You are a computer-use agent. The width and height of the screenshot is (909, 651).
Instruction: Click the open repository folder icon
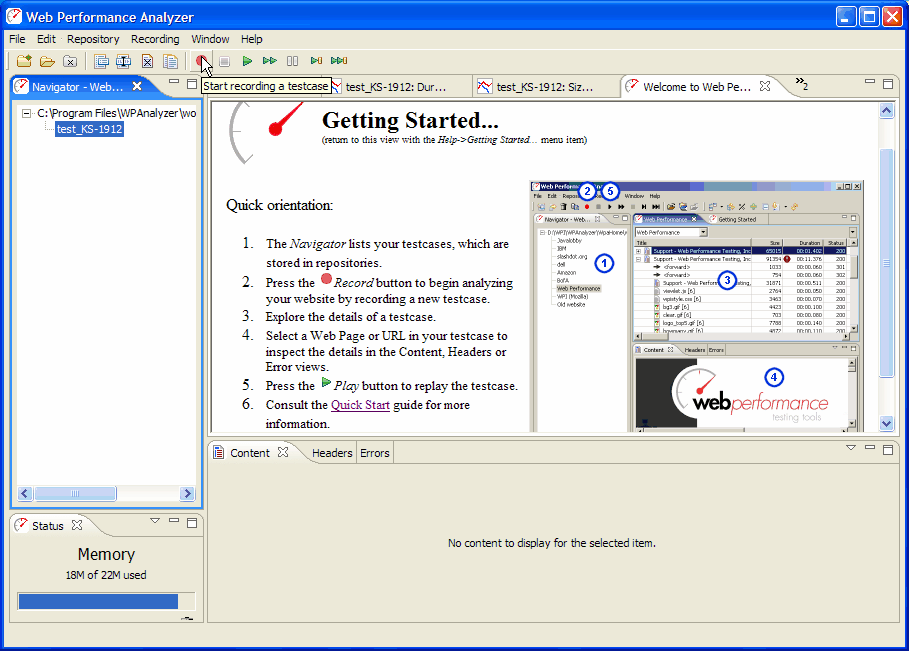47,62
